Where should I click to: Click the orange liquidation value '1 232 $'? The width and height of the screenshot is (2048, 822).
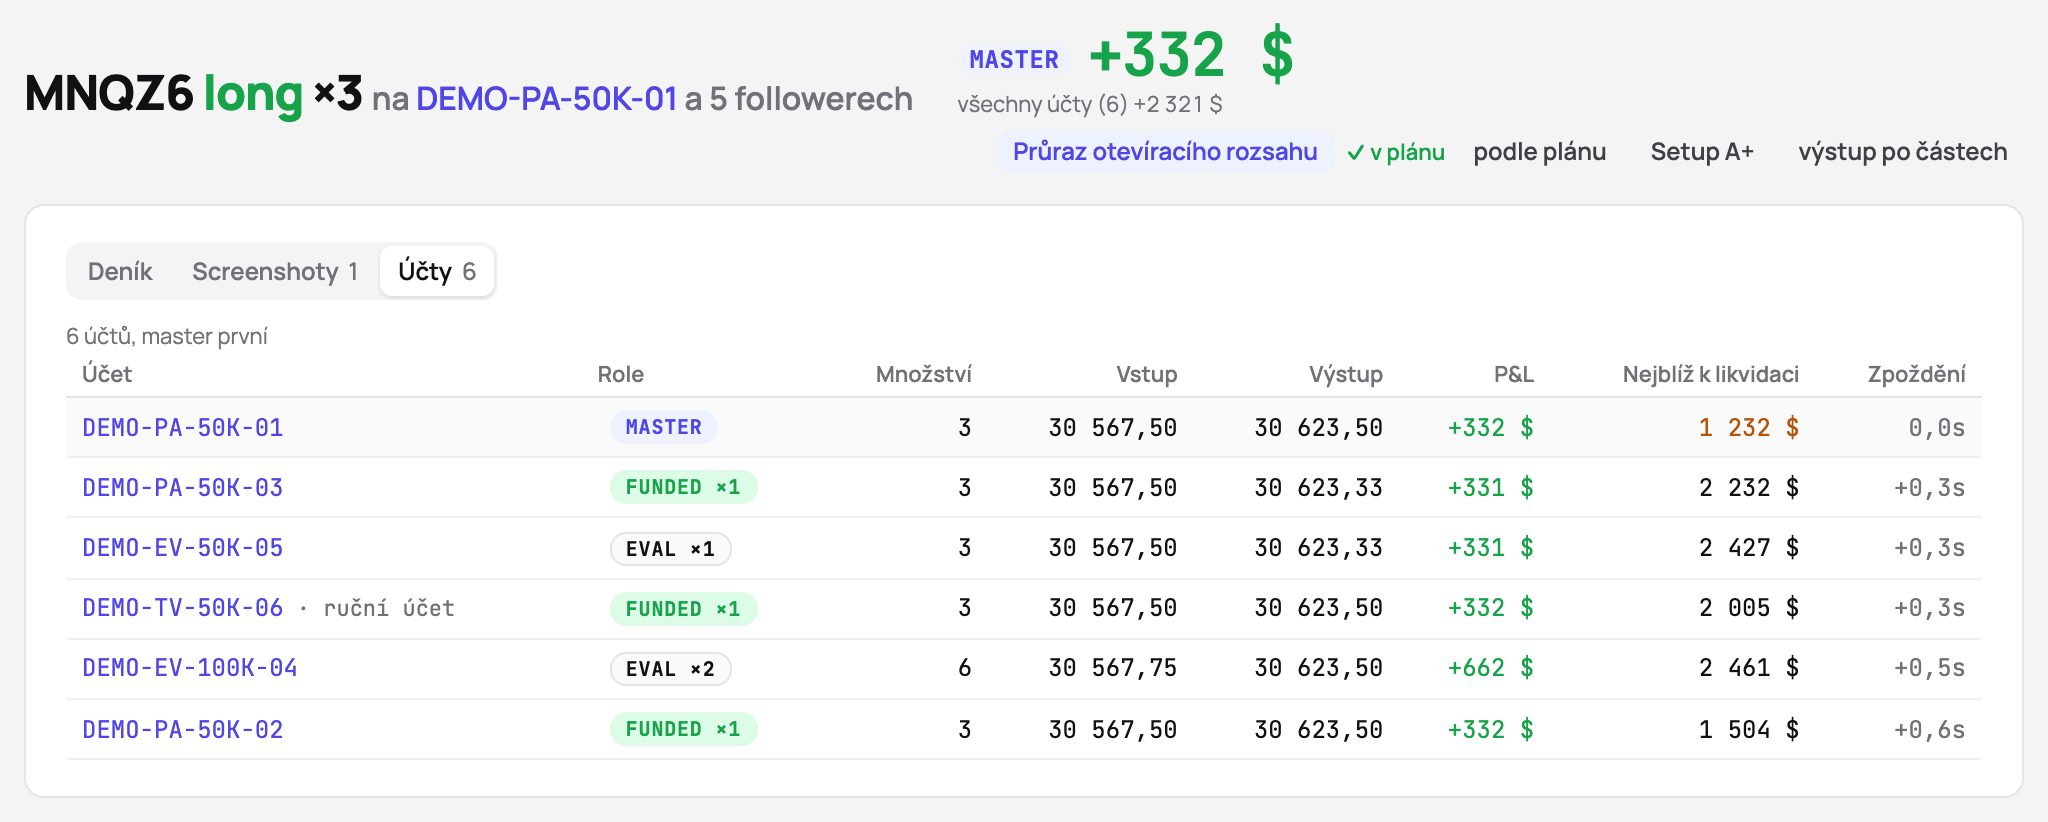[1749, 428]
